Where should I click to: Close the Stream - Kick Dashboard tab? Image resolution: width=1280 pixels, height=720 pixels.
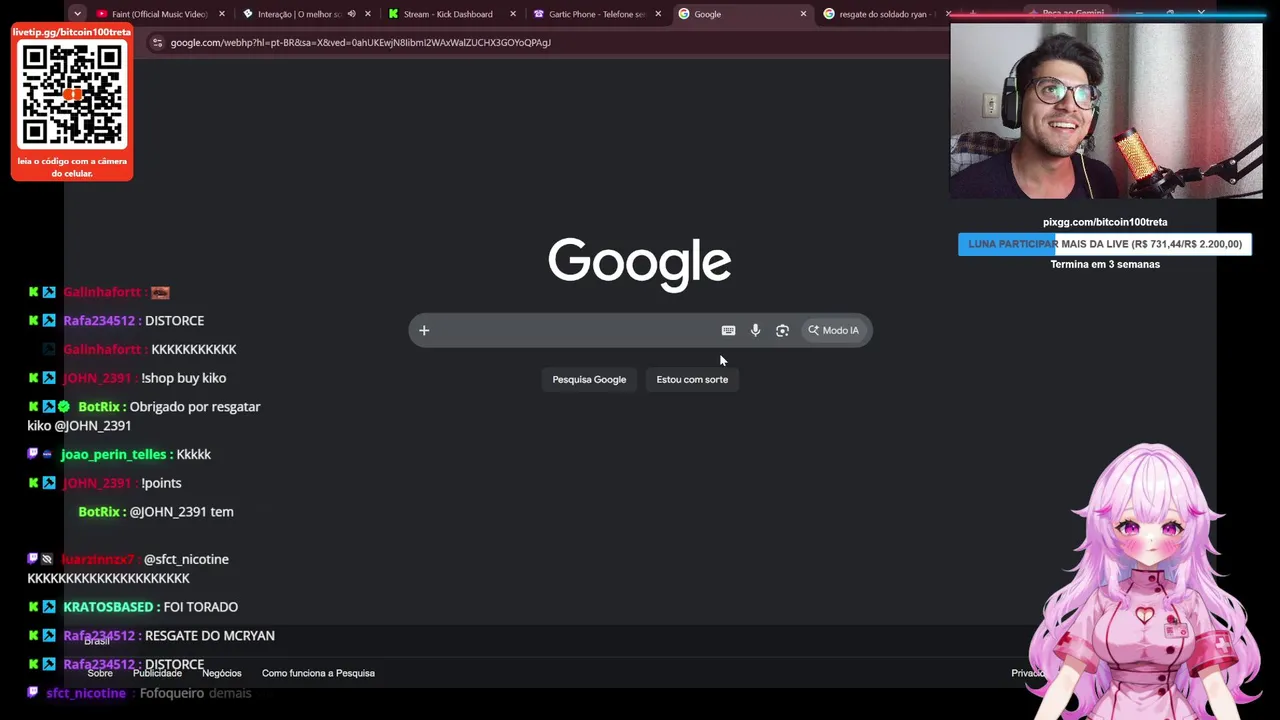click(513, 14)
